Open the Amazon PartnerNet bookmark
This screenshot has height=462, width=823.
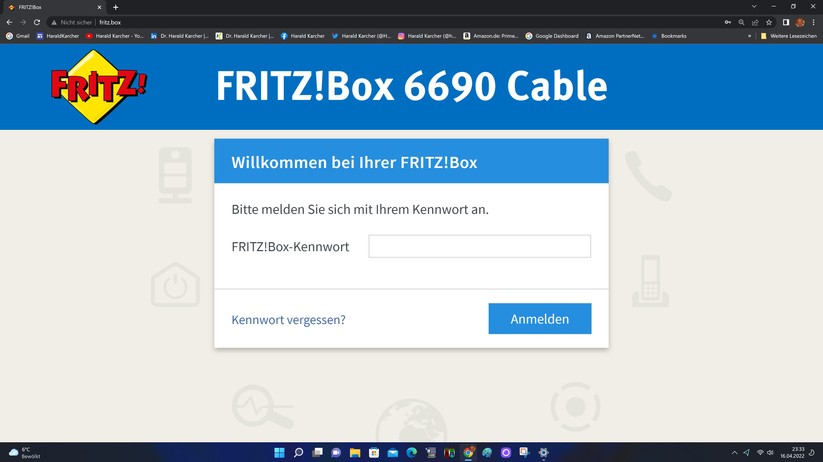(615, 36)
